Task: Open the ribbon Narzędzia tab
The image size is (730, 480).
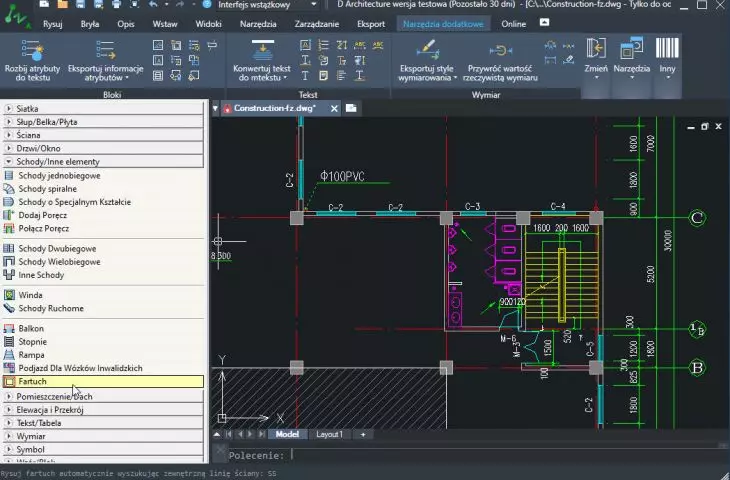Action: point(258,24)
